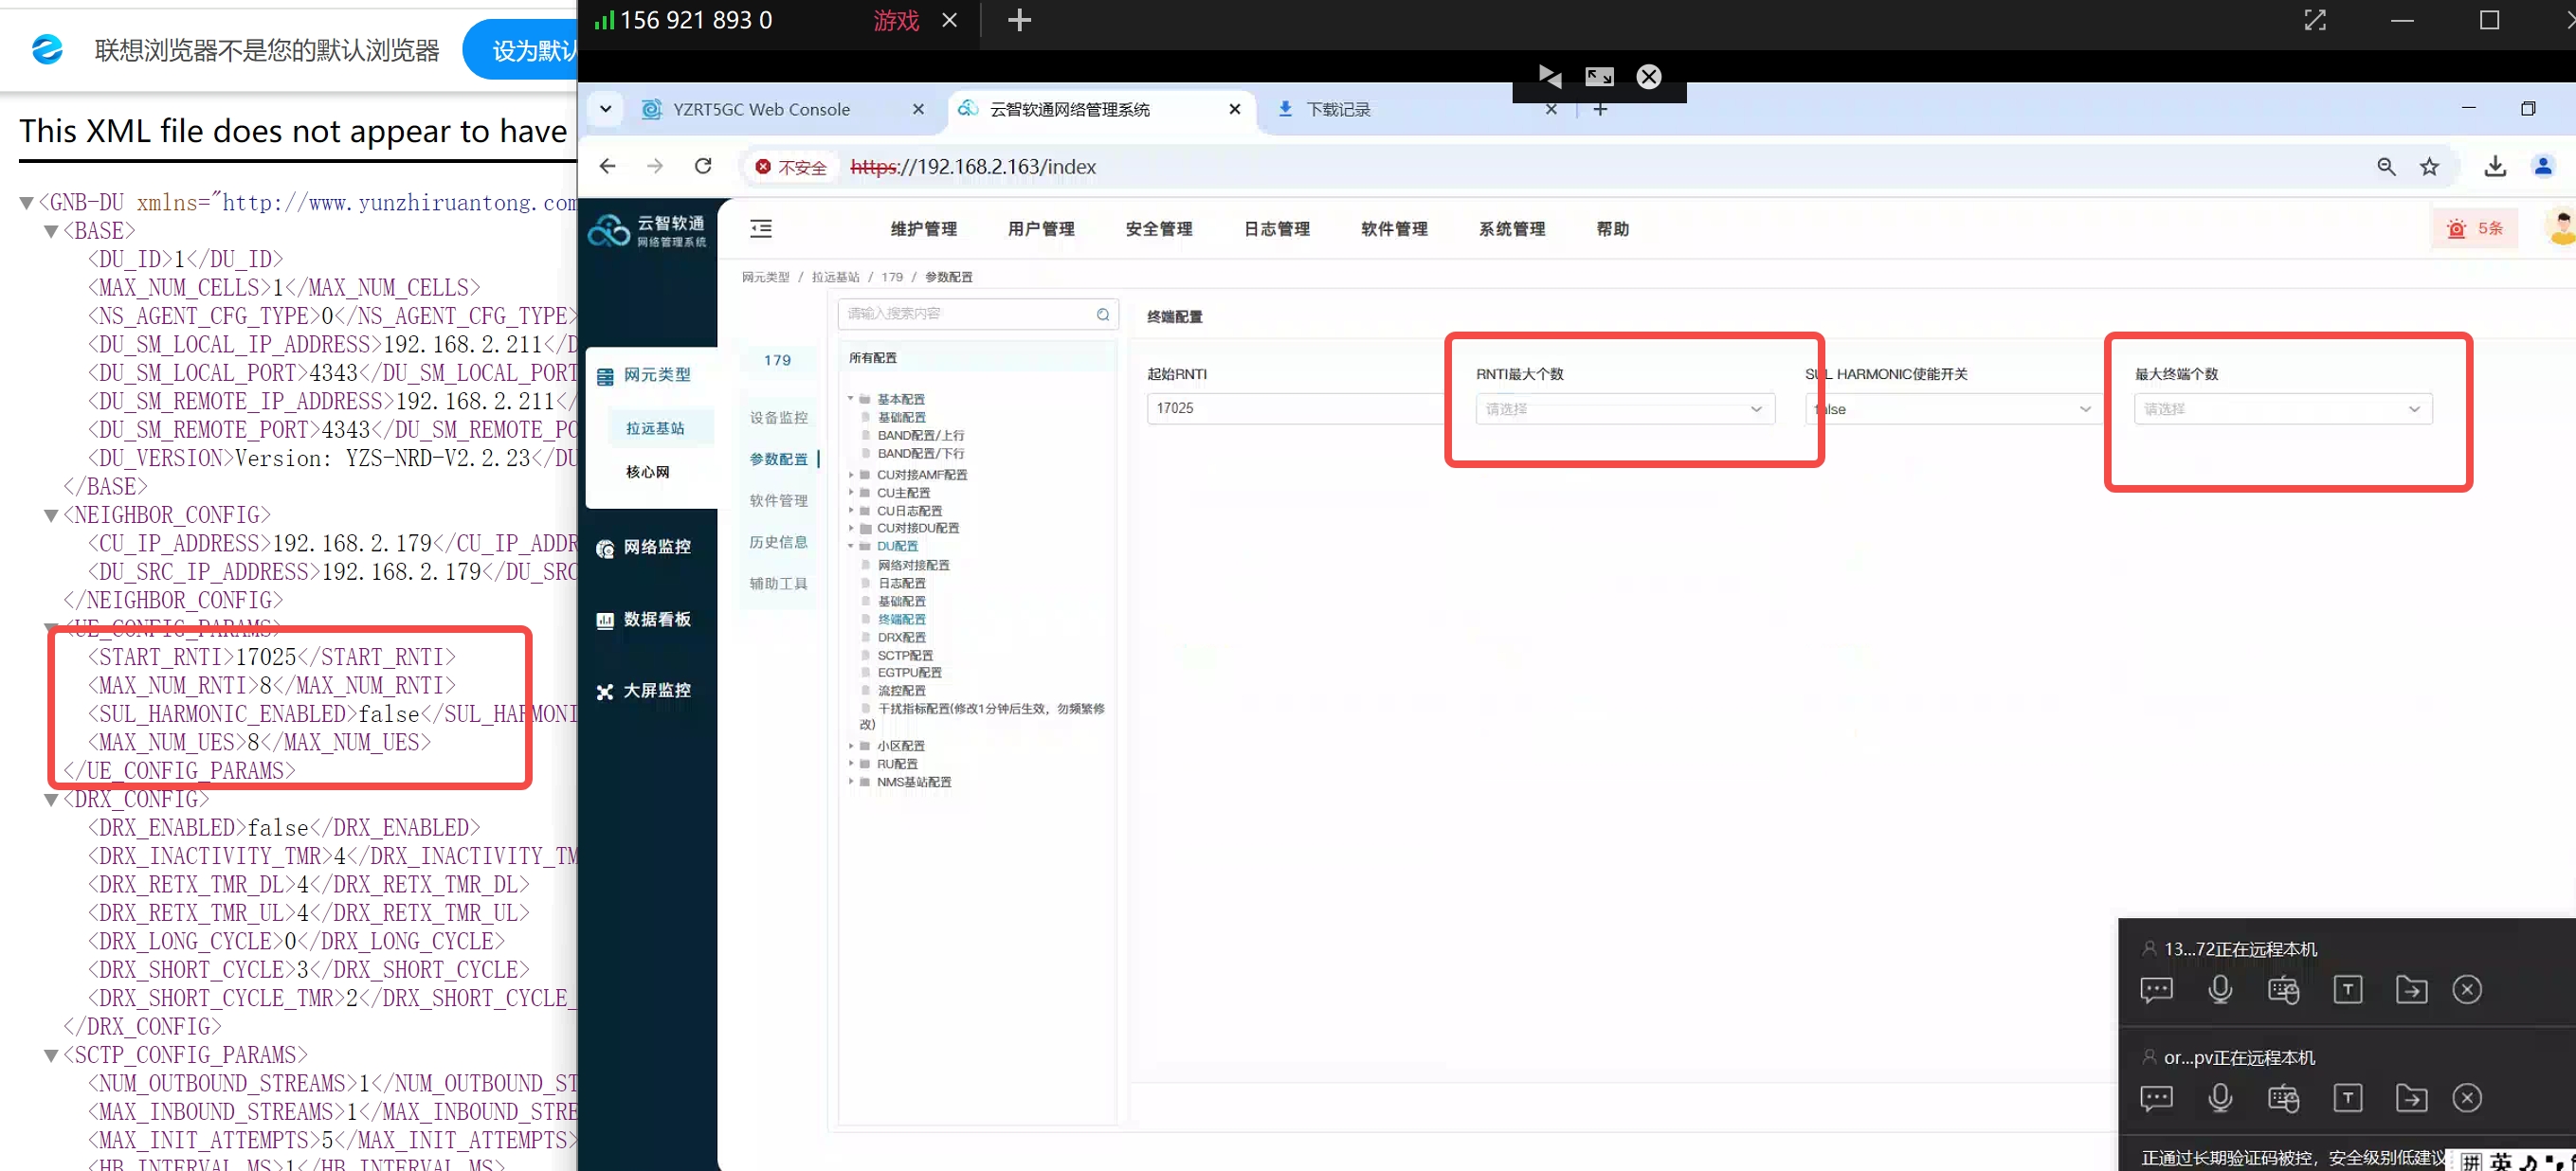Expand the CU主配置 folder
Viewport: 2576px width, 1171px height.
click(851, 493)
